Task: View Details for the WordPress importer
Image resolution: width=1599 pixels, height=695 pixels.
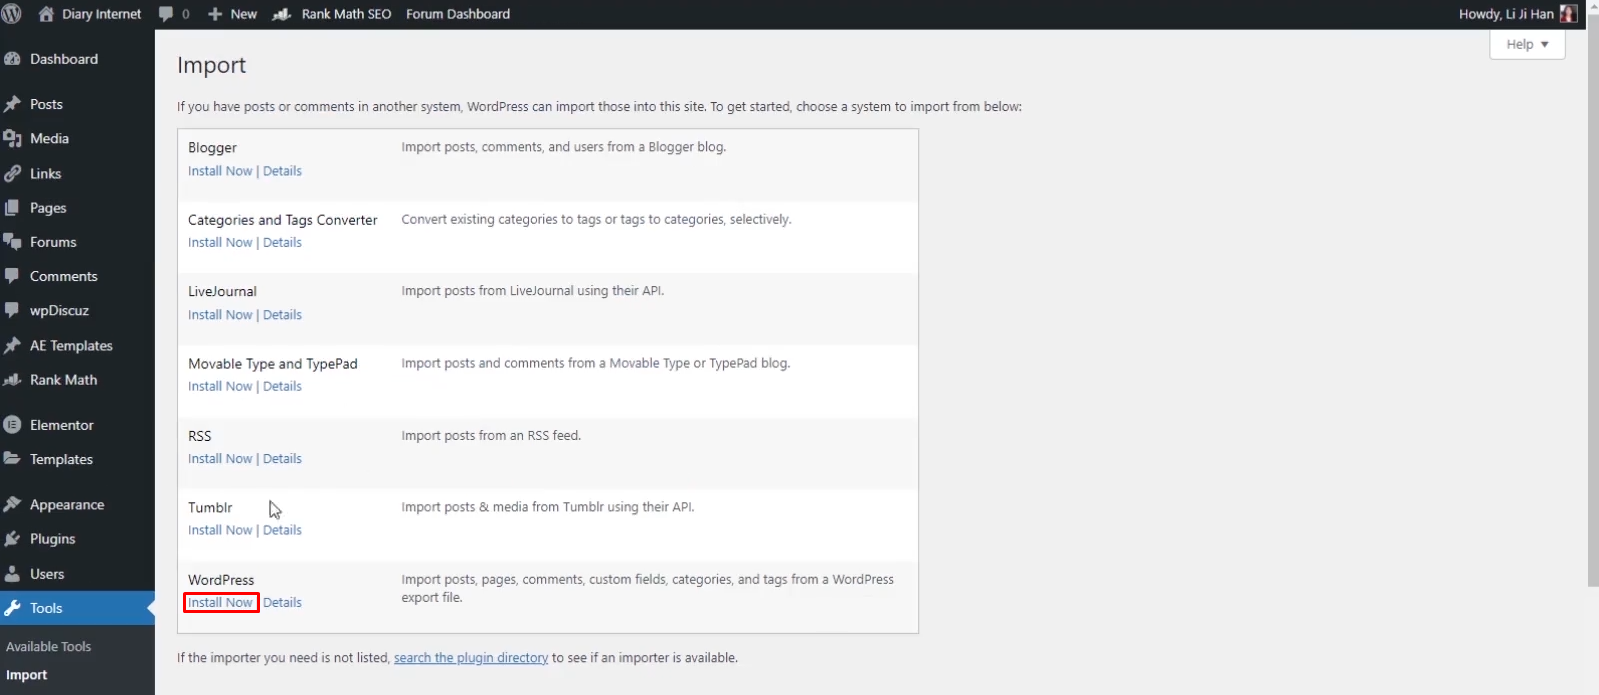Action: pos(282,603)
